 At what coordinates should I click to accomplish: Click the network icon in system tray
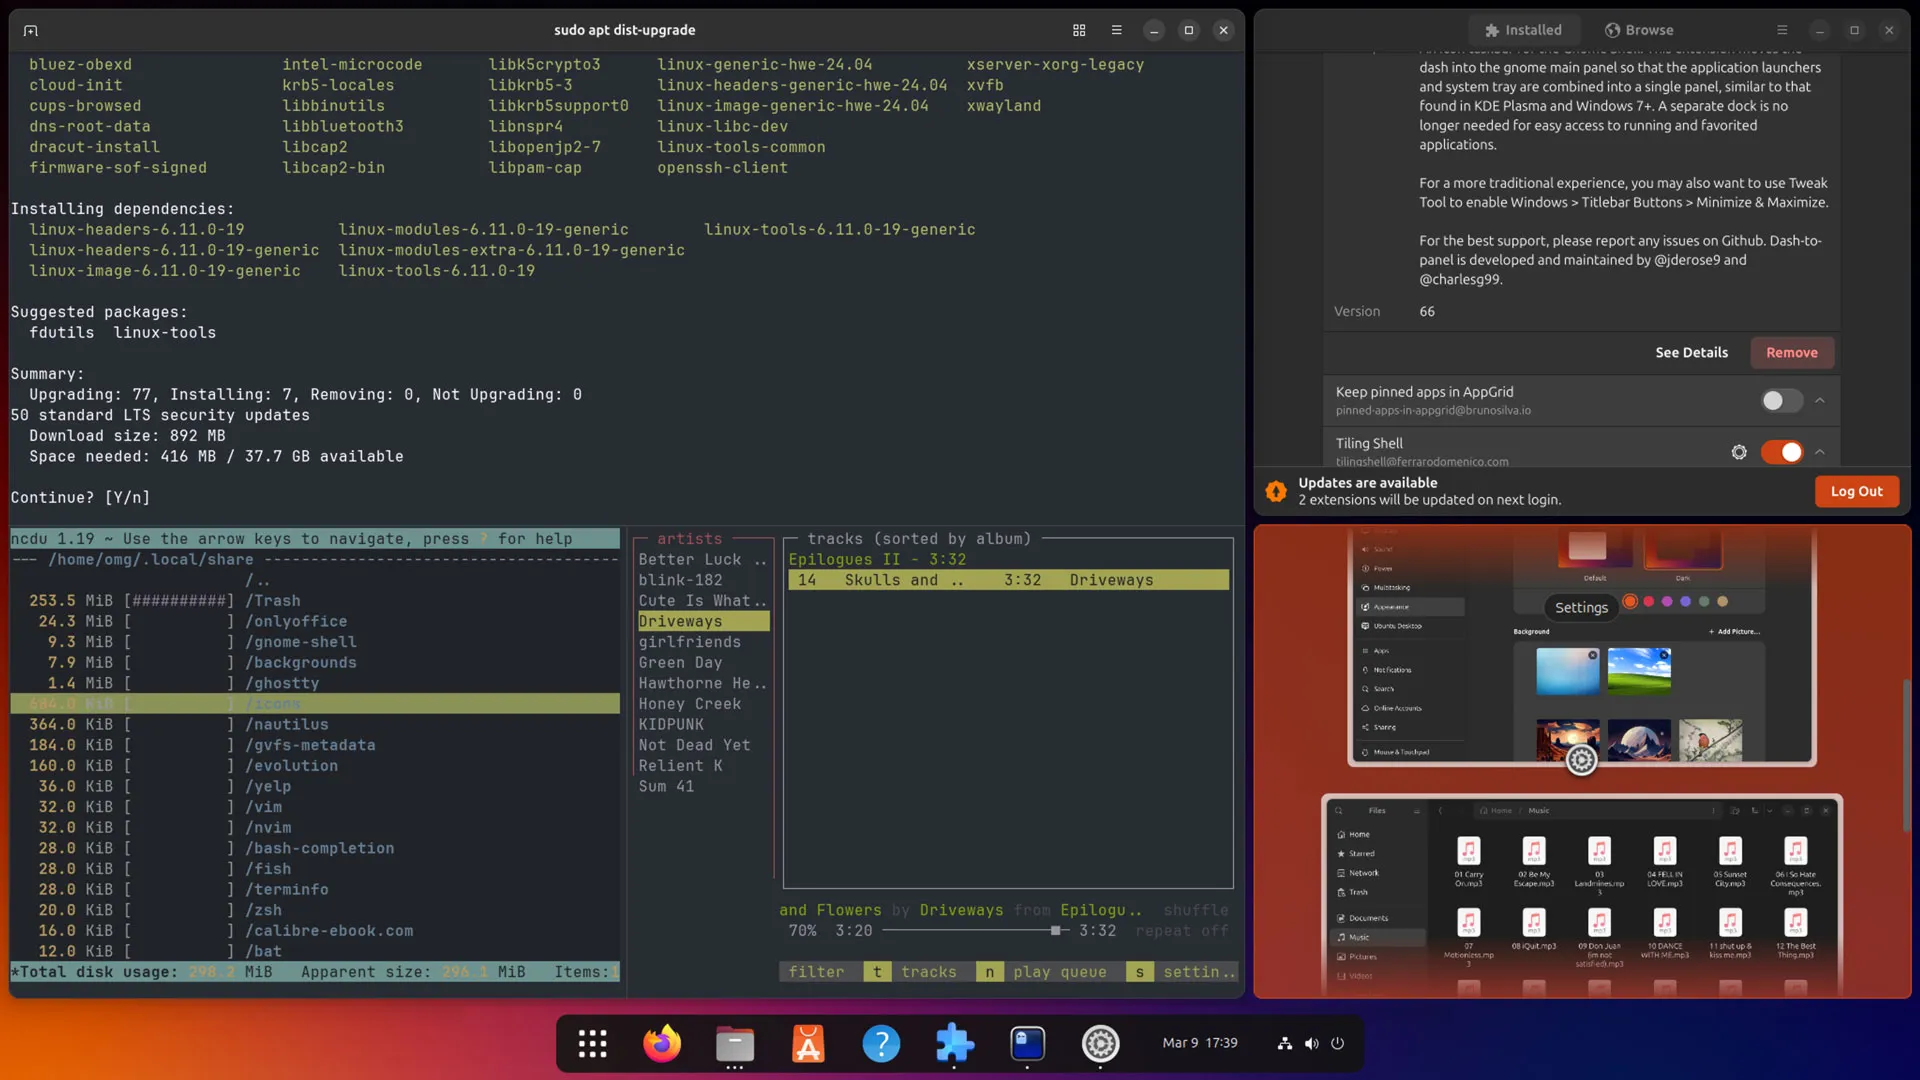(x=1285, y=1043)
